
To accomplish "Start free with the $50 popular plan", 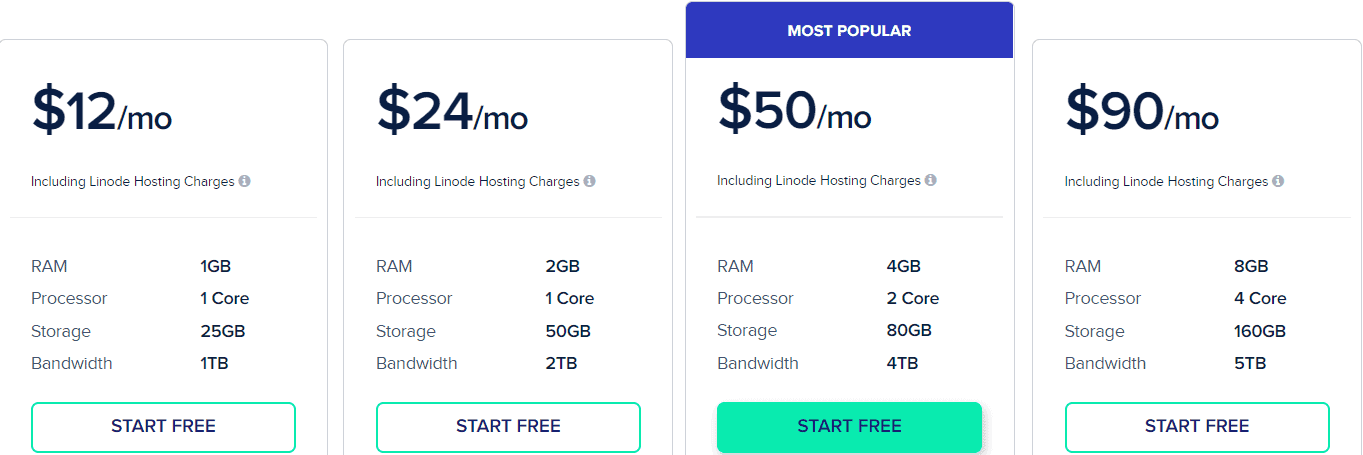I will click(849, 427).
